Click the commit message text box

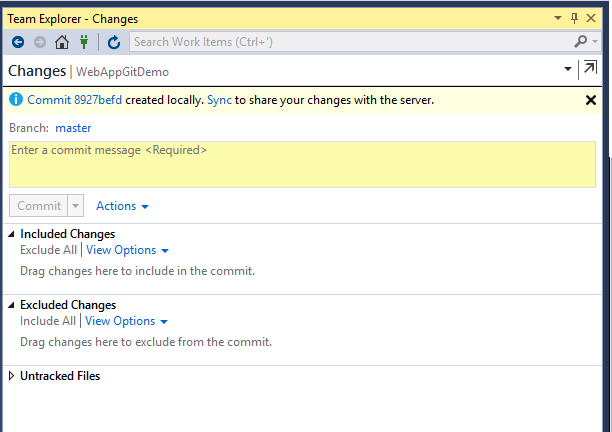pyautogui.click(x=302, y=164)
